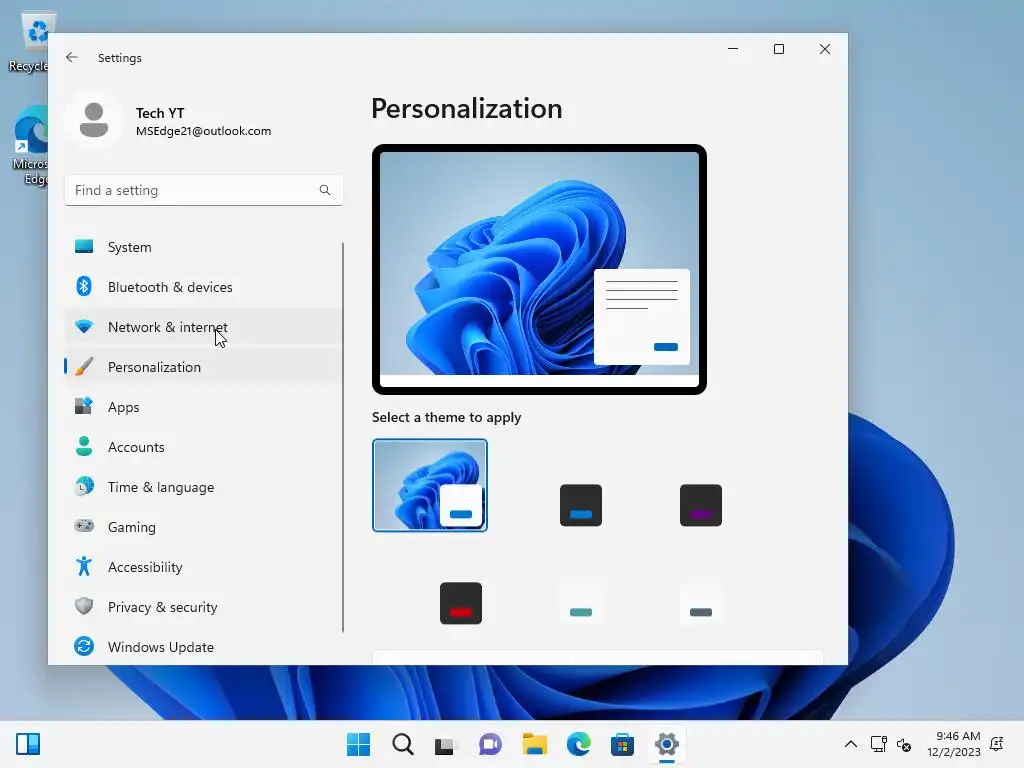
Task: Open System settings category
Action: pos(204,247)
